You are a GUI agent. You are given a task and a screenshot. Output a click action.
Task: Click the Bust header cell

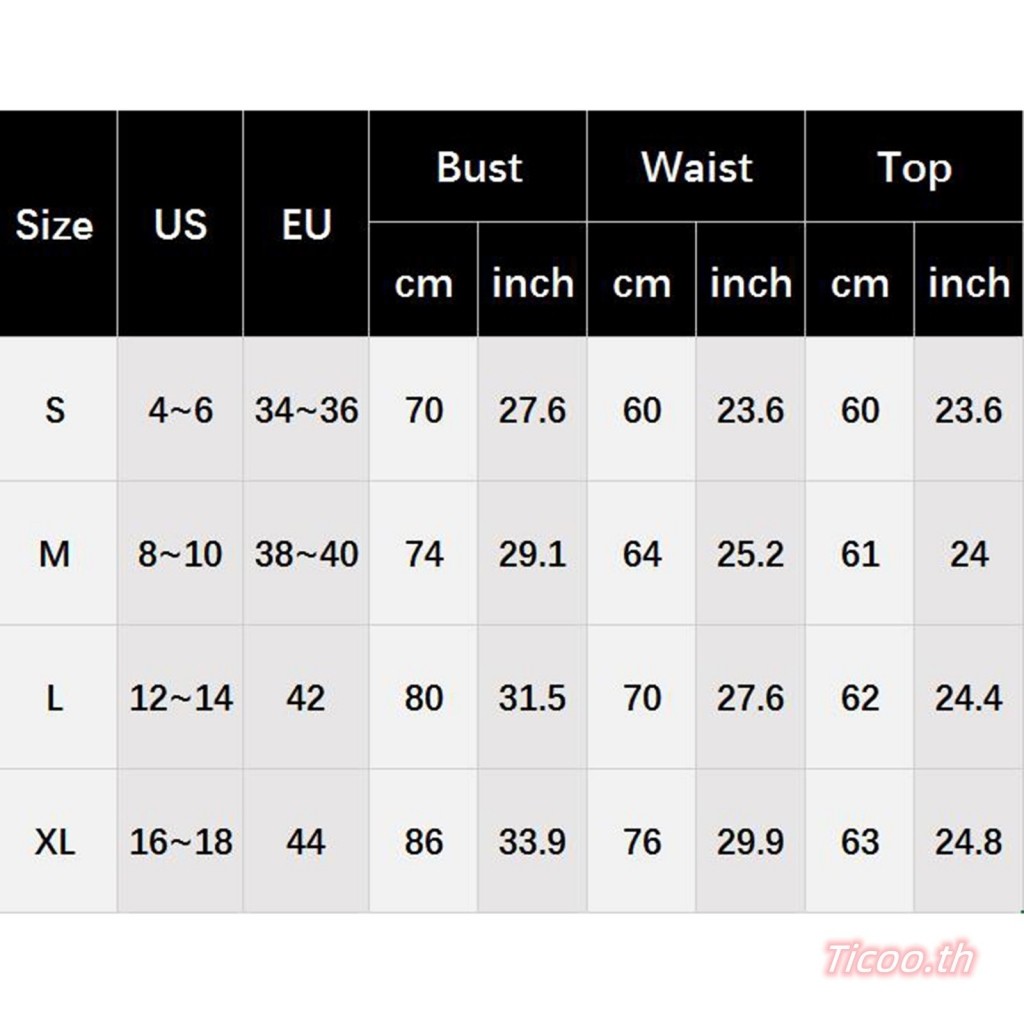pos(478,167)
